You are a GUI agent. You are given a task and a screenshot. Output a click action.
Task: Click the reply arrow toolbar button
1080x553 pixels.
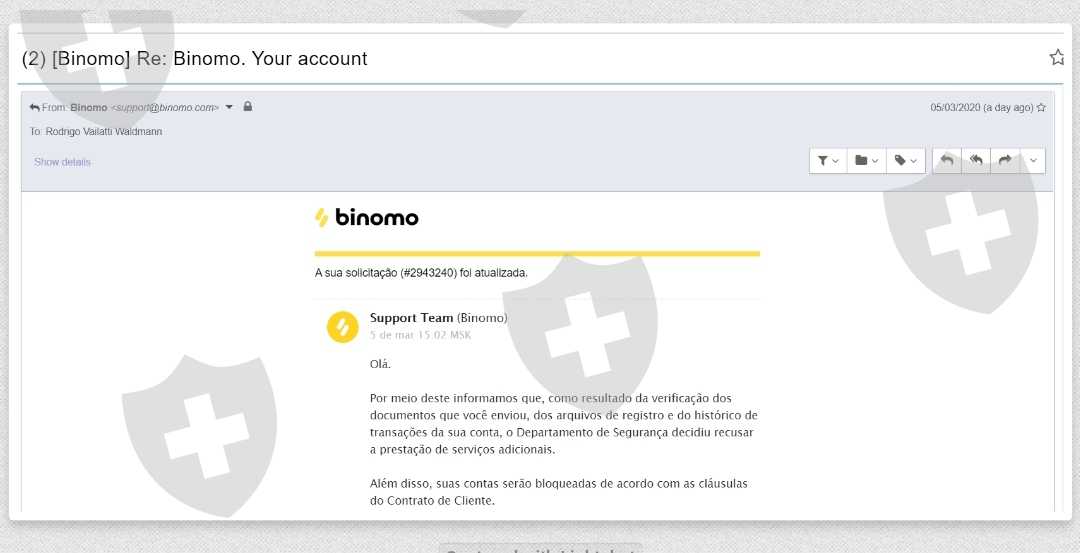[946, 161]
